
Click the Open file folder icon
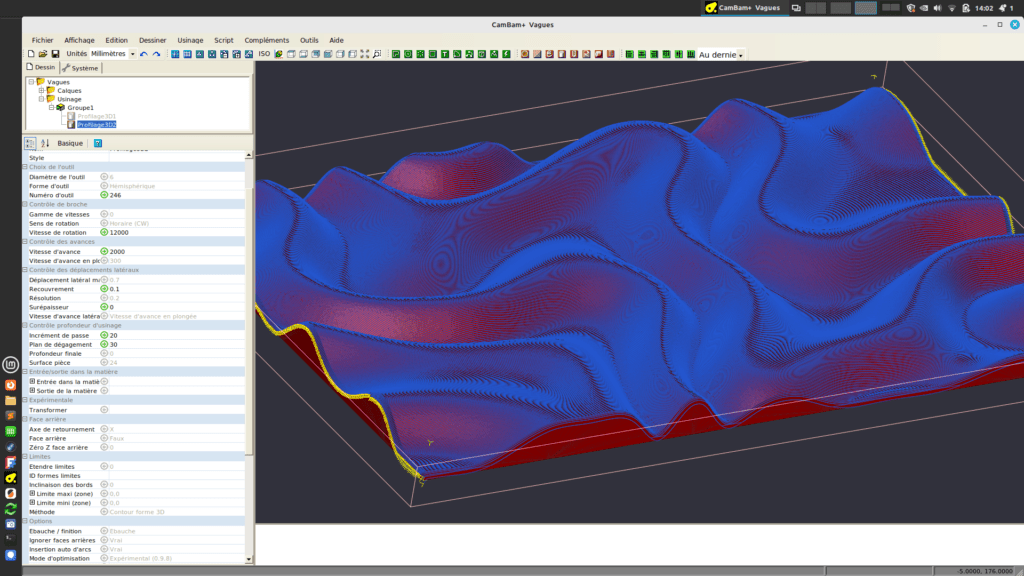[x=43, y=54]
